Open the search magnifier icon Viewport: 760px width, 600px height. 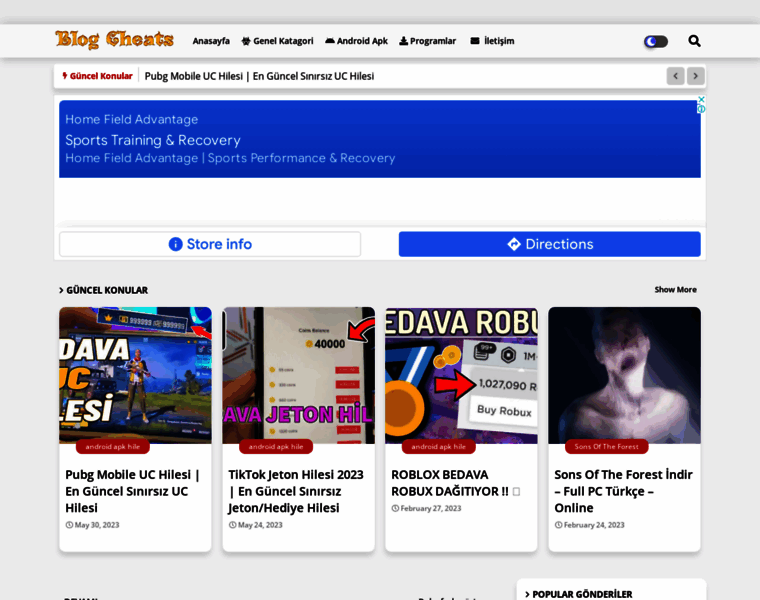tap(694, 41)
